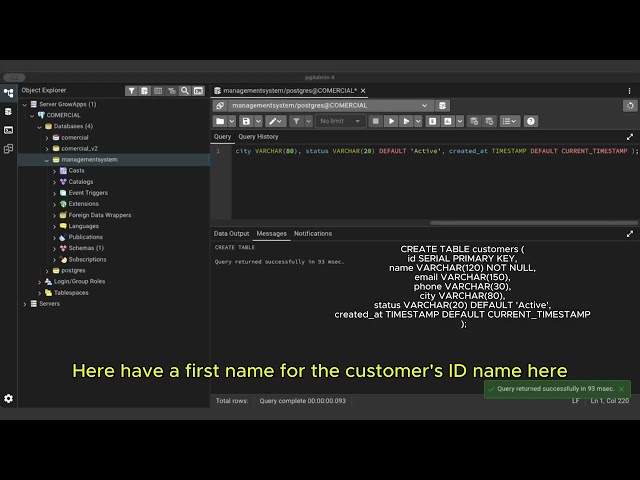The width and height of the screenshot is (640, 480).
Task: Click the query filter funnel icon
Action: [296, 121]
